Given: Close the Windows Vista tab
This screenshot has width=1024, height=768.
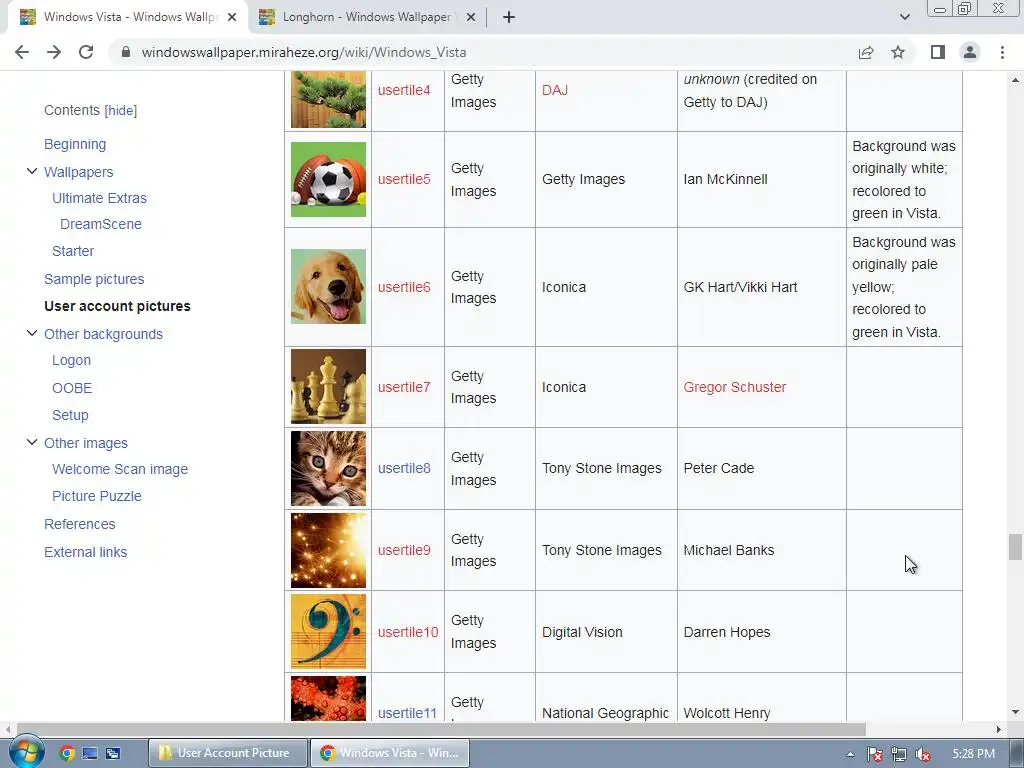Looking at the screenshot, I should [x=232, y=17].
